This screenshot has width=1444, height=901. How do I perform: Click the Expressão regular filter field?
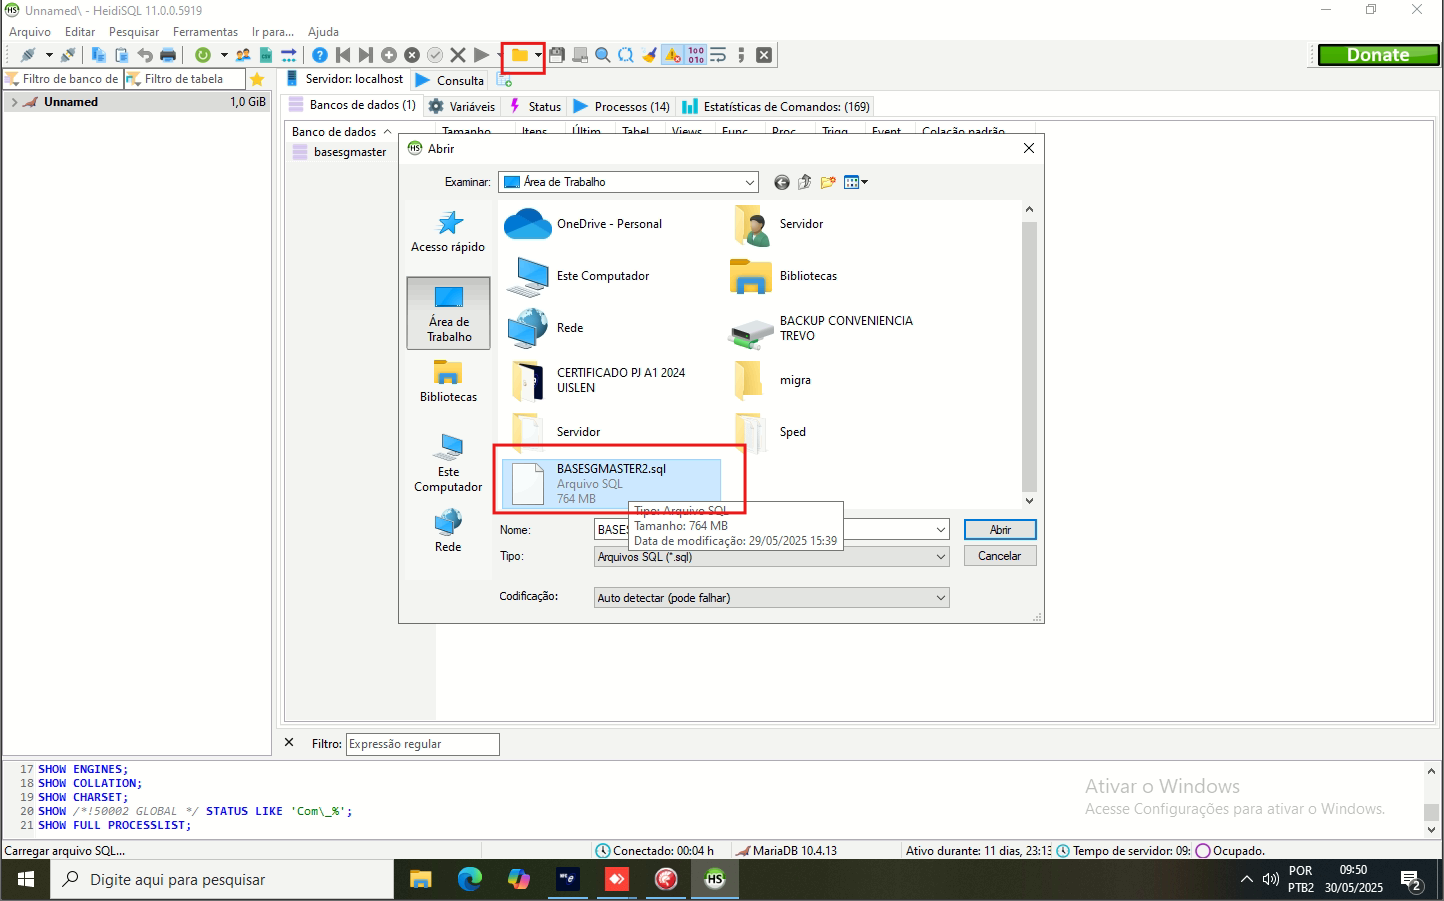coord(422,744)
